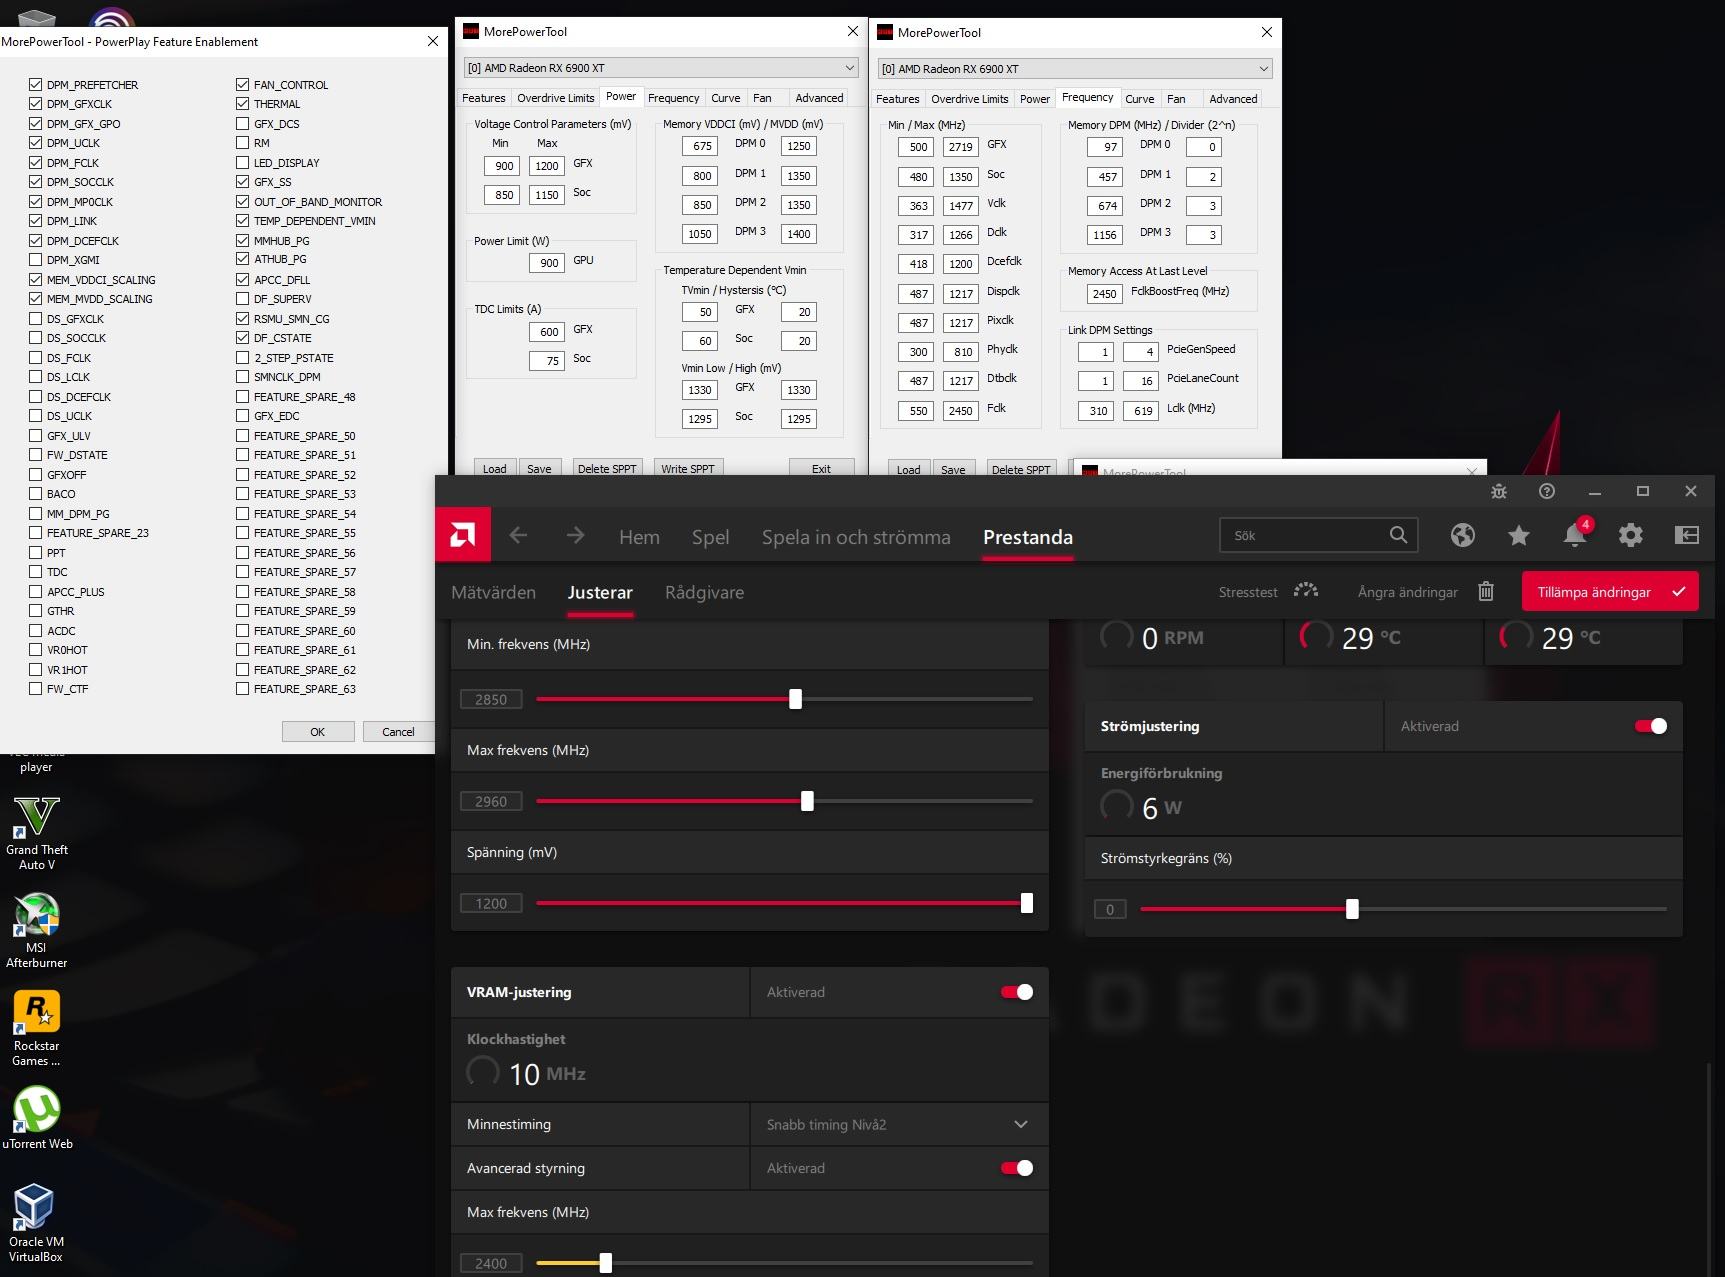1725x1277 pixels.
Task: Click the search magnifier icon
Action: (1398, 535)
